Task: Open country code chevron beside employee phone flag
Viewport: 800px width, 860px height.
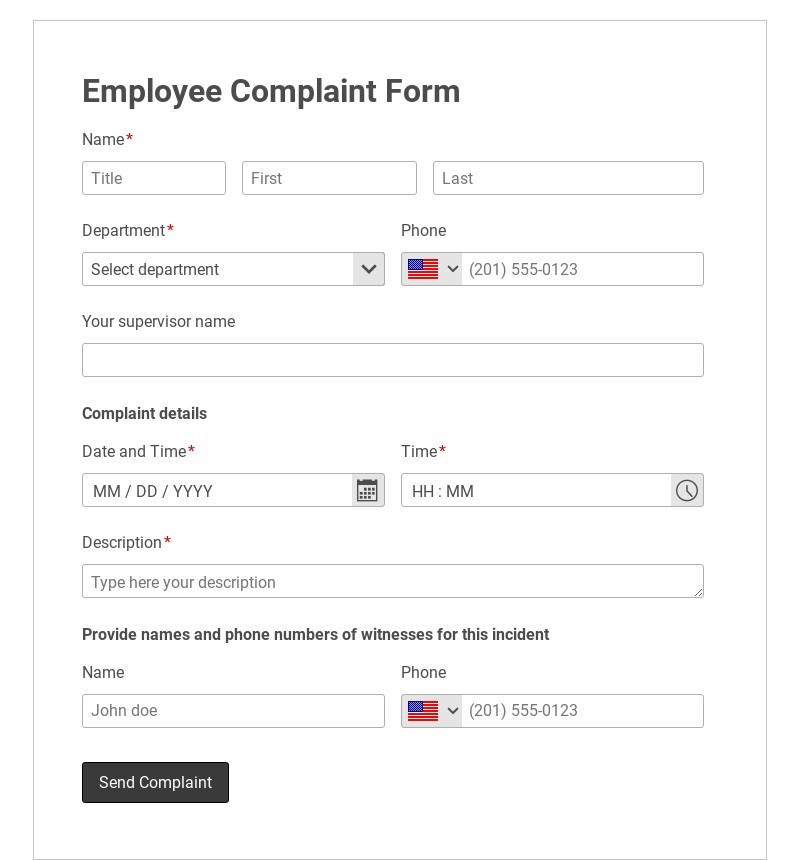Action: click(x=452, y=269)
